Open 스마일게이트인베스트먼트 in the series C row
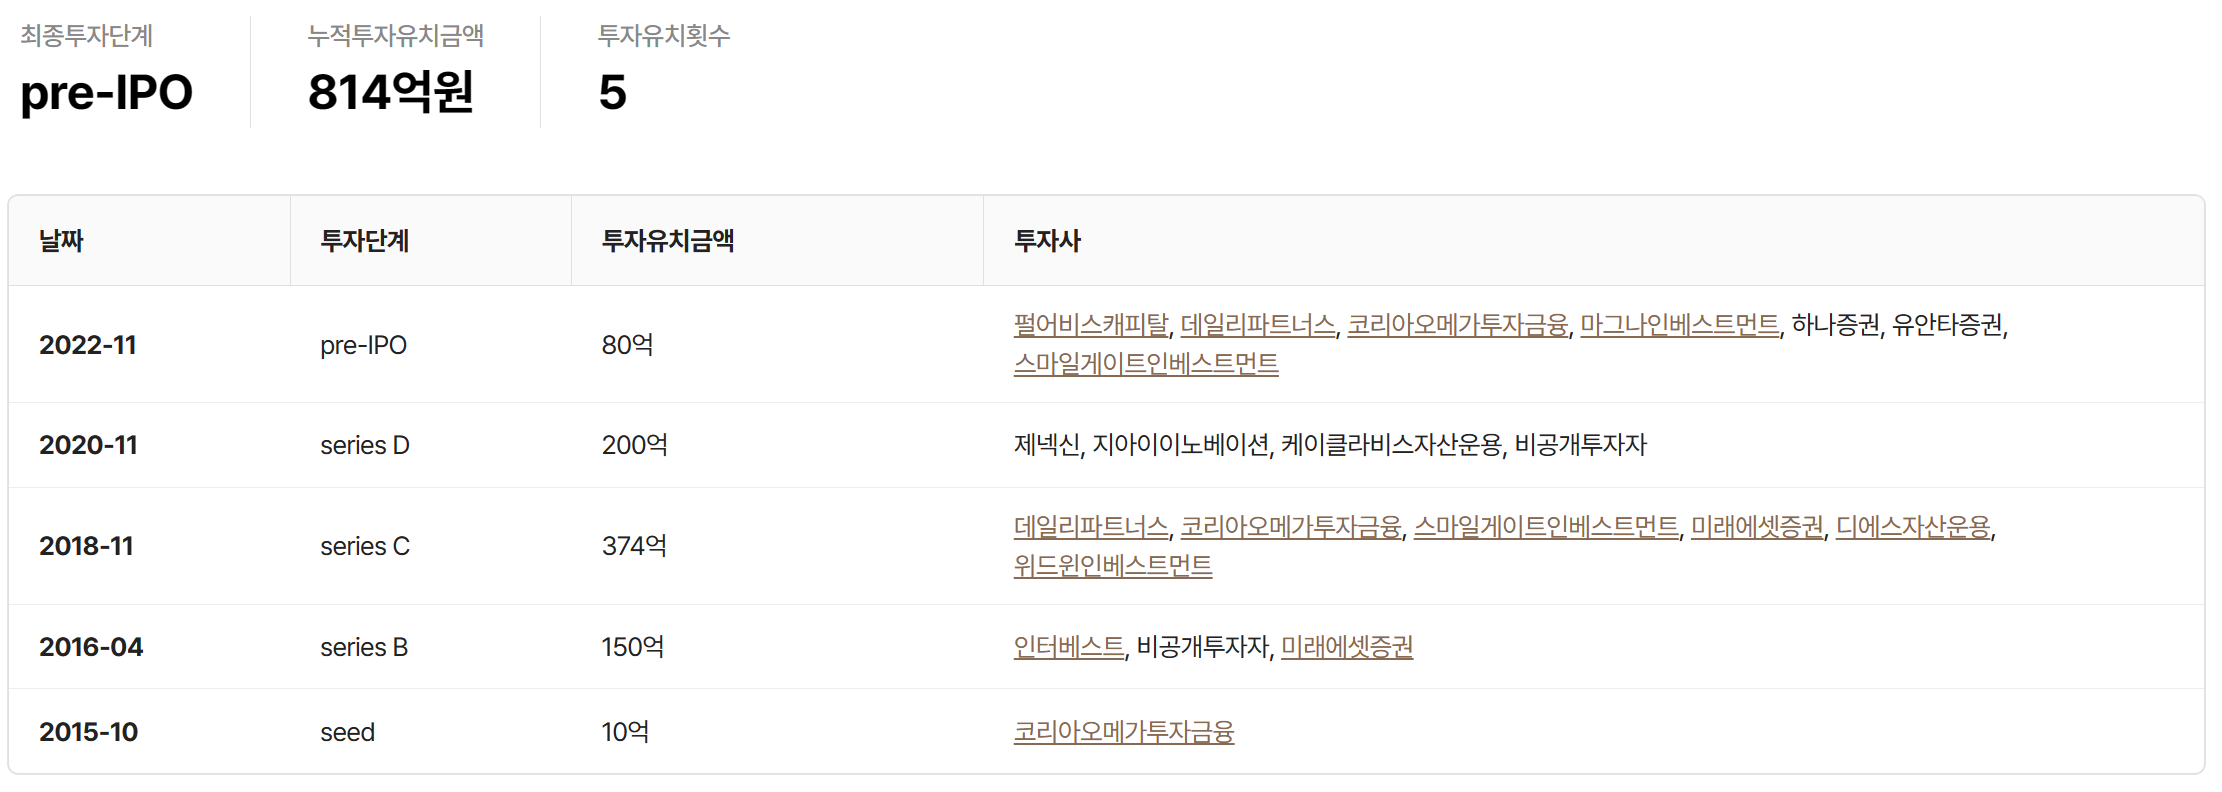The image size is (2222, 792). pyautogui.click(x=1545, y=527)
